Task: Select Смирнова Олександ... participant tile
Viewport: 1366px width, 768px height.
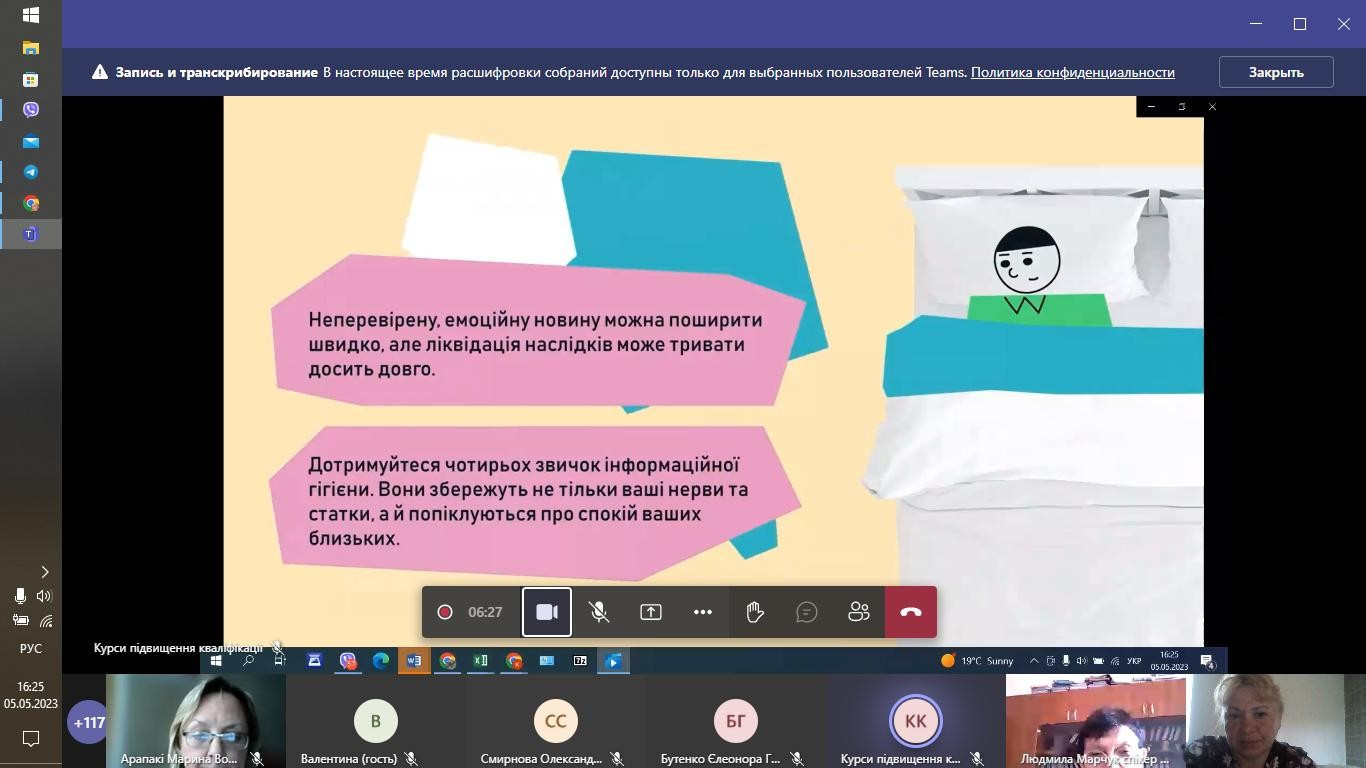Action: tap(556, 721)
